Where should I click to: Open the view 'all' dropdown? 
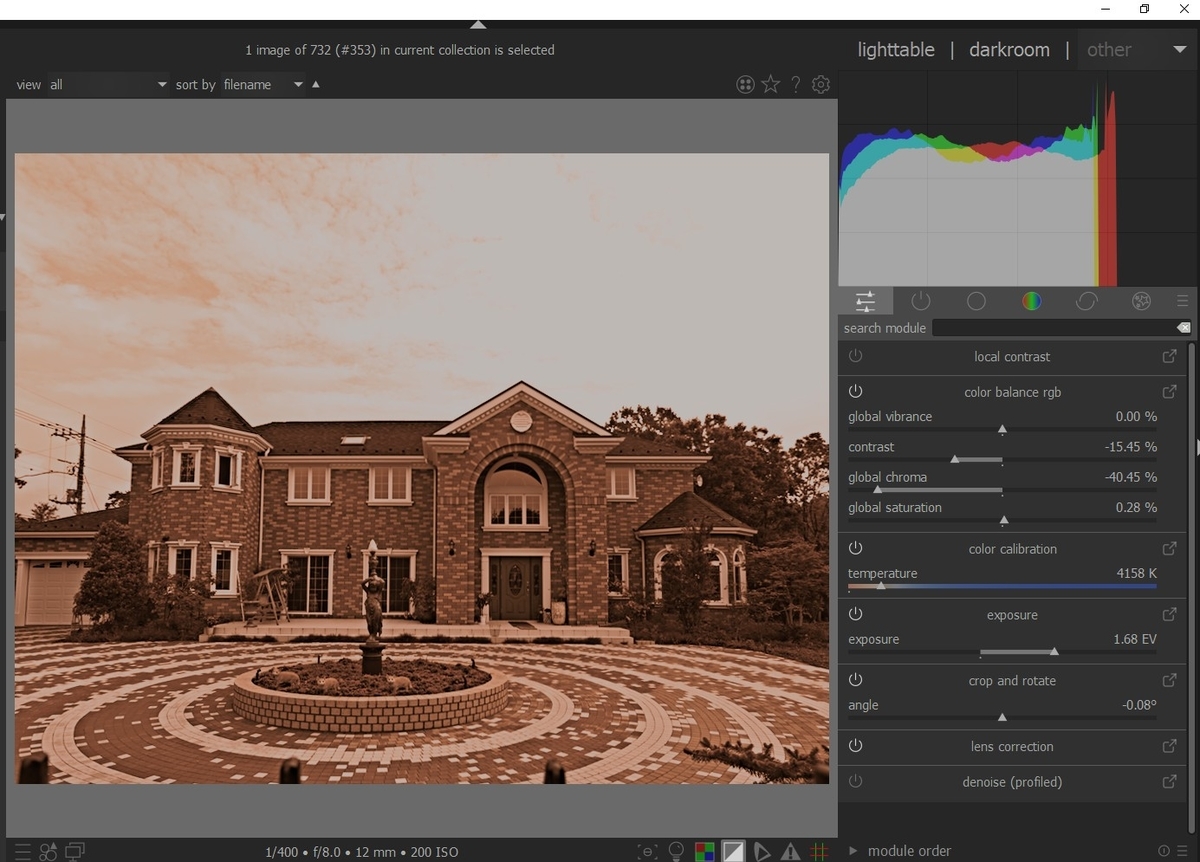108,85
